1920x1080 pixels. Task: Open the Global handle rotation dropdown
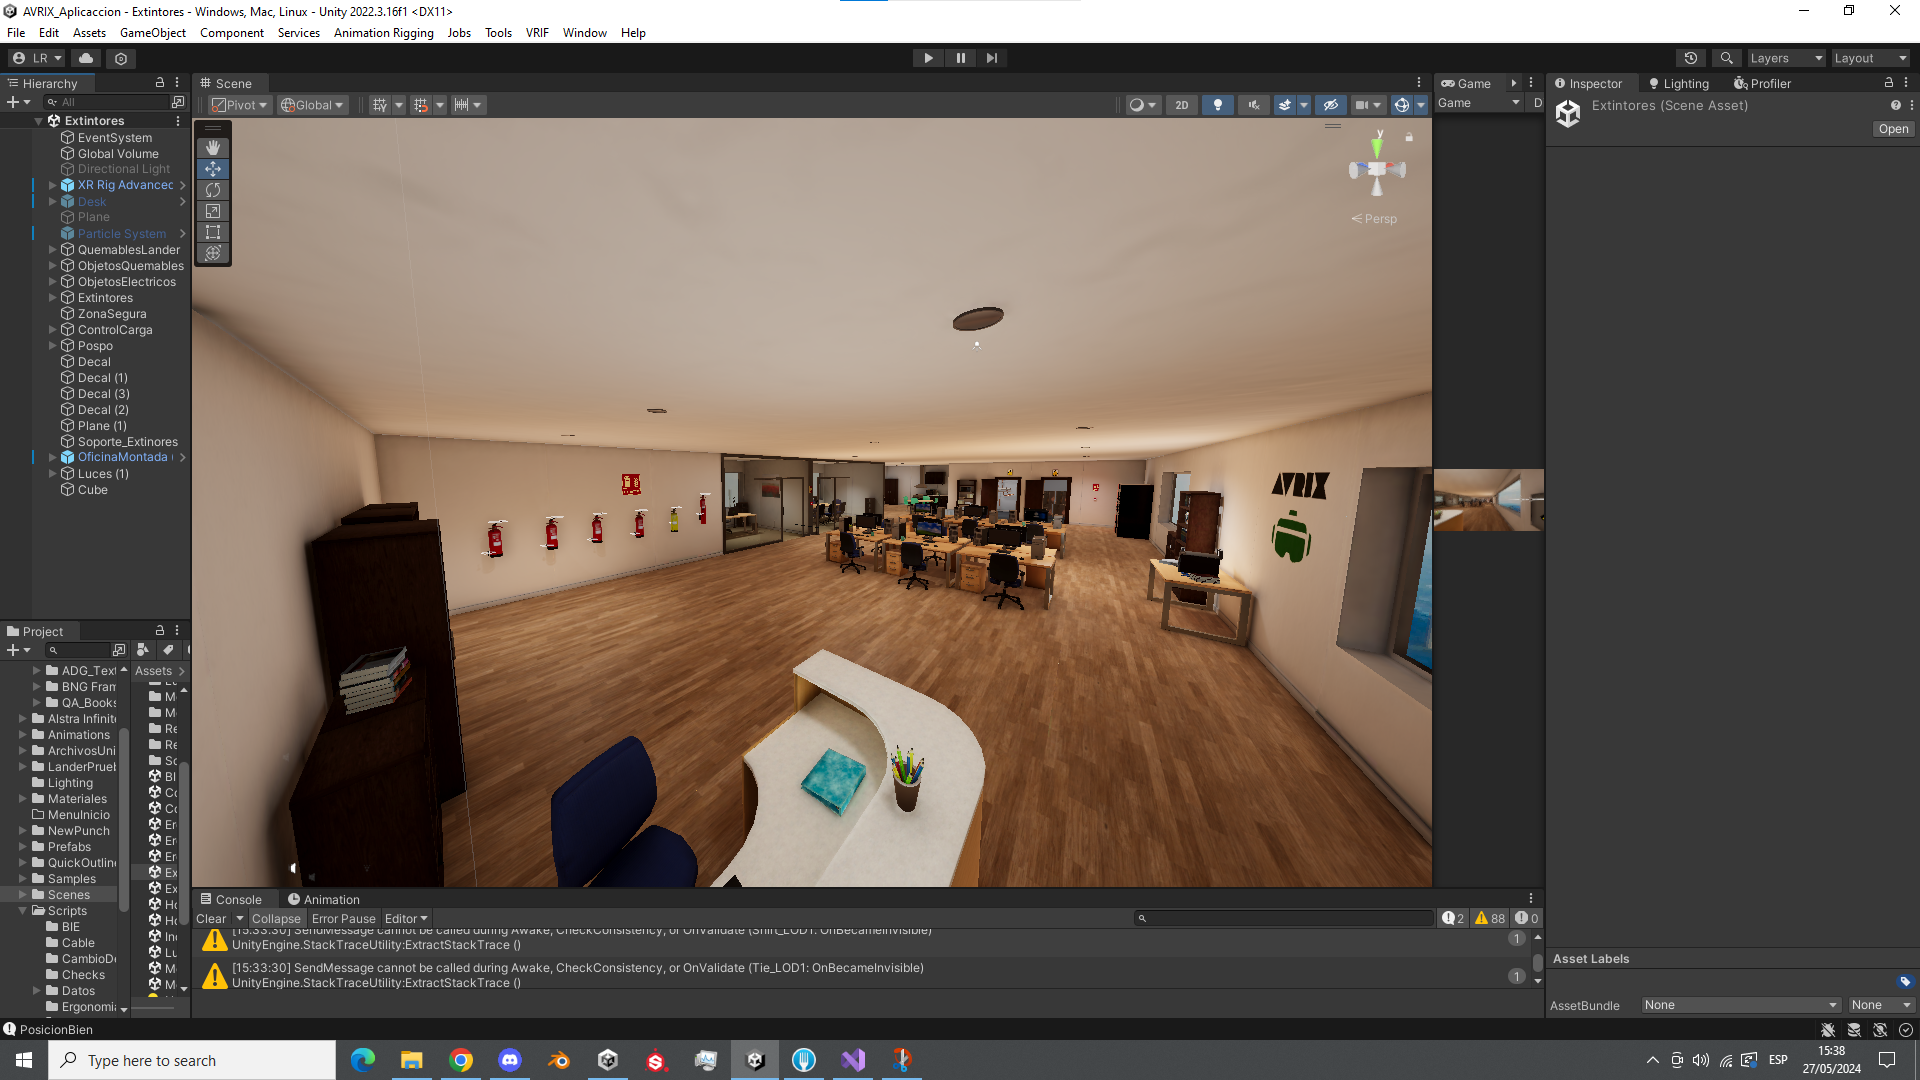pyautogui.click(x=312, y=105)
